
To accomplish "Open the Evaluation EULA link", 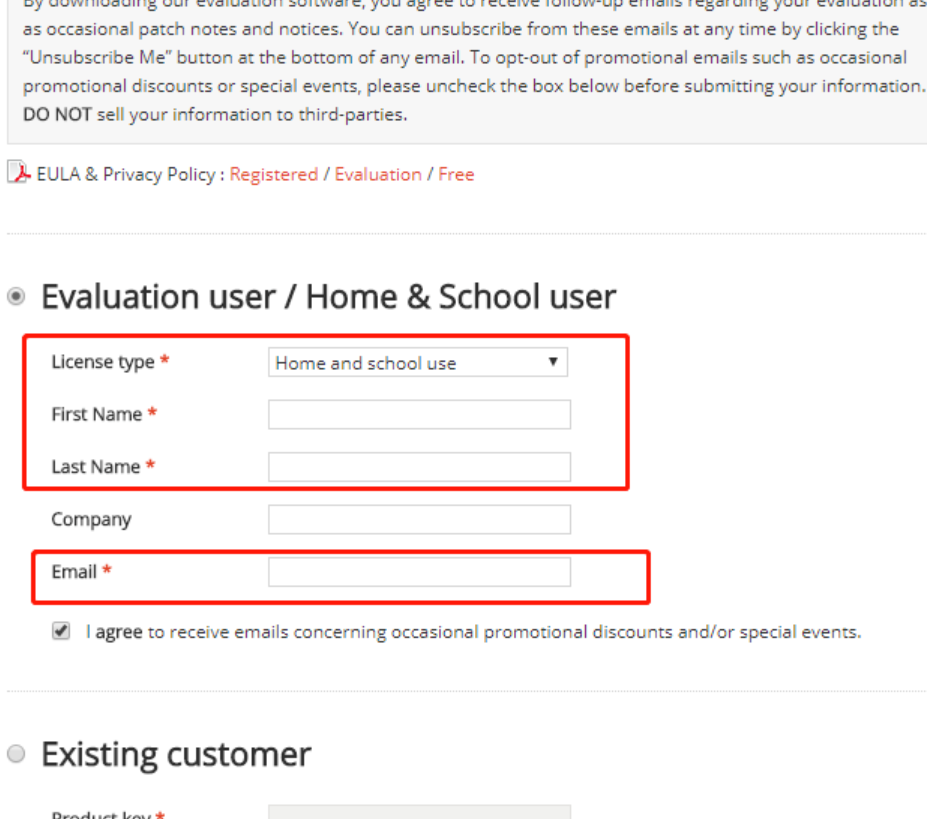I will (x=377, y=174).
